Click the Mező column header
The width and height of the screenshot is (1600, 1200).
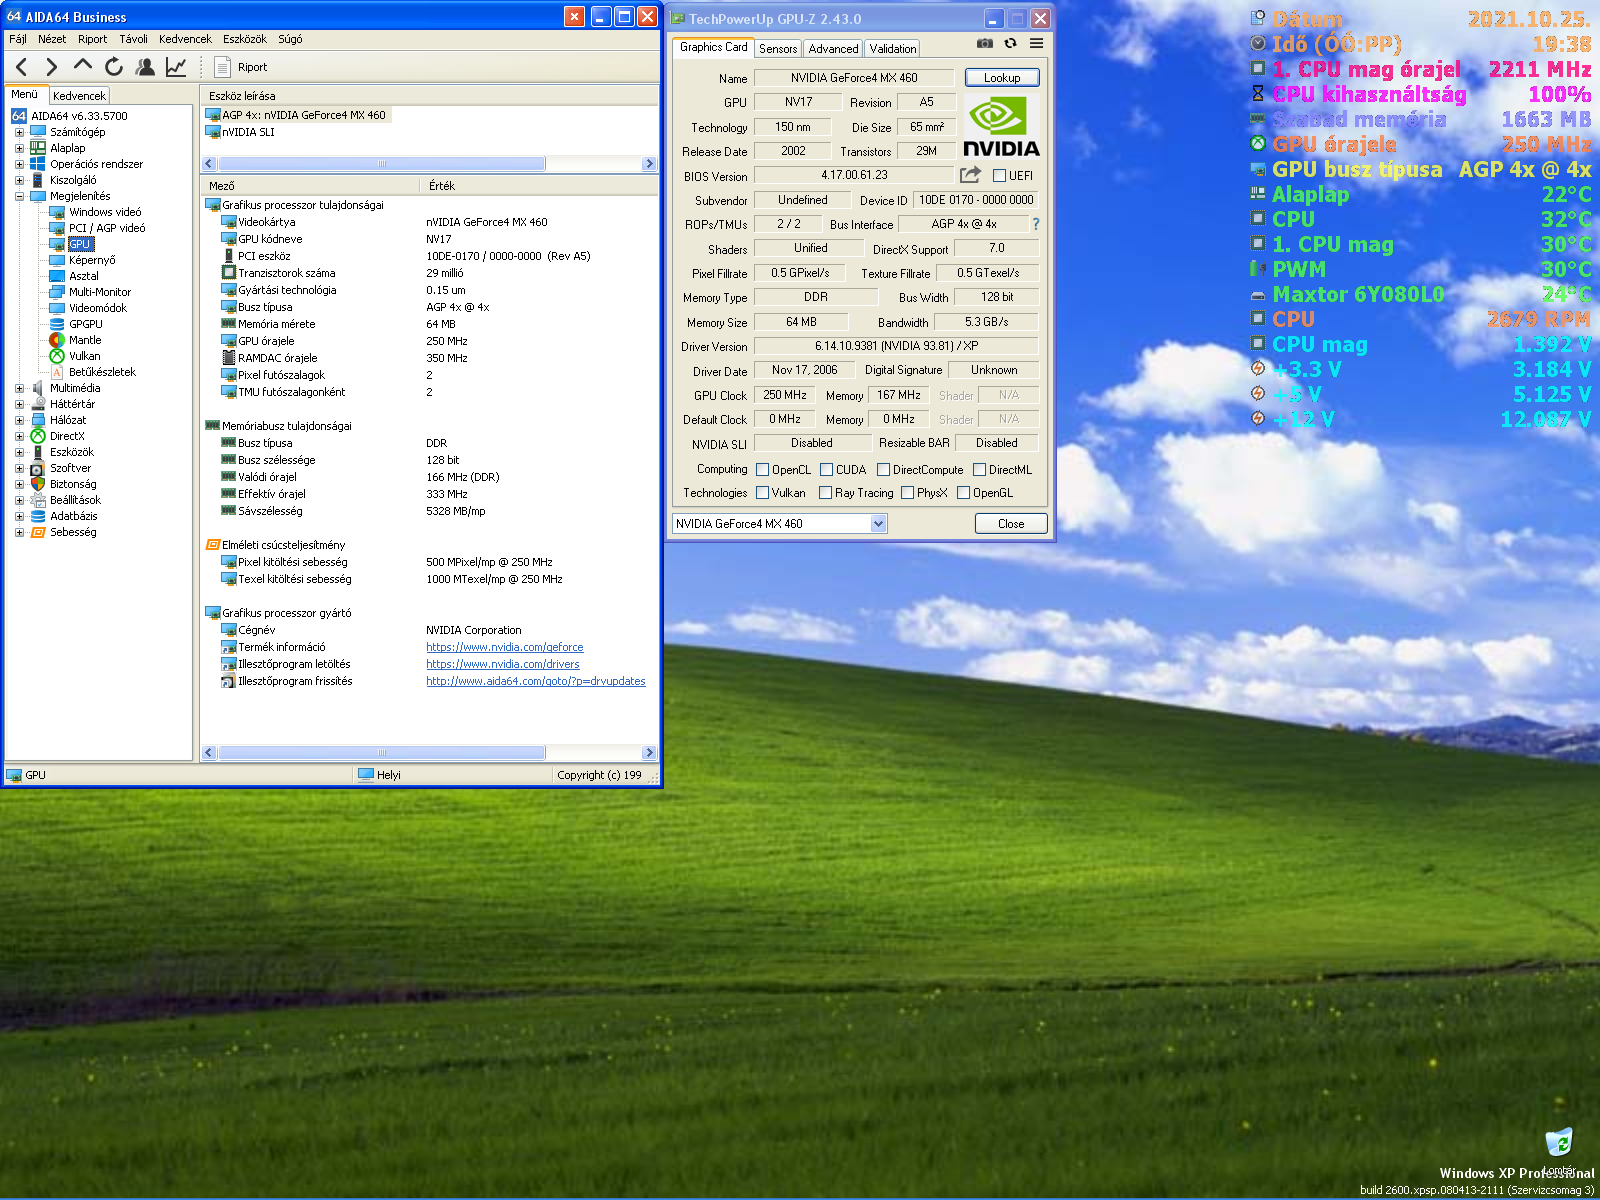coord(311,186)
